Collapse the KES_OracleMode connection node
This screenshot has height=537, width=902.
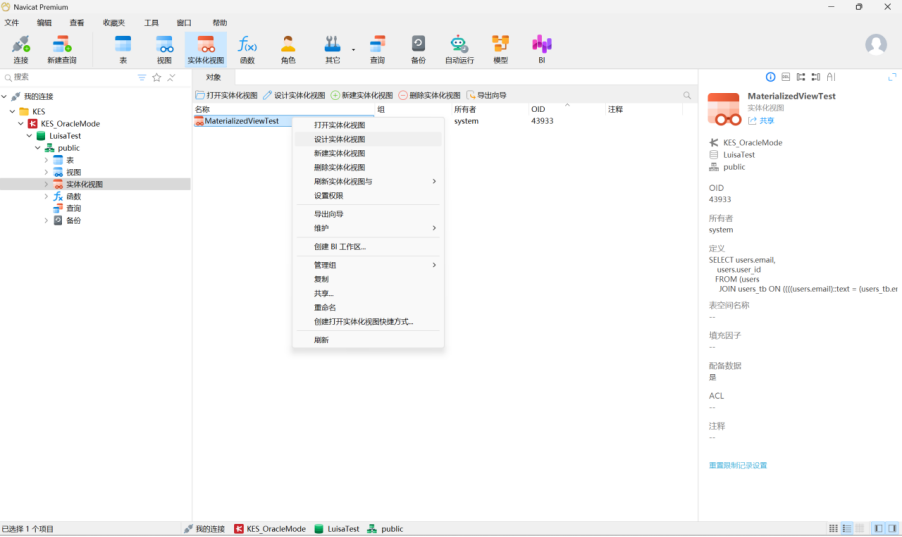click(20, 124)
